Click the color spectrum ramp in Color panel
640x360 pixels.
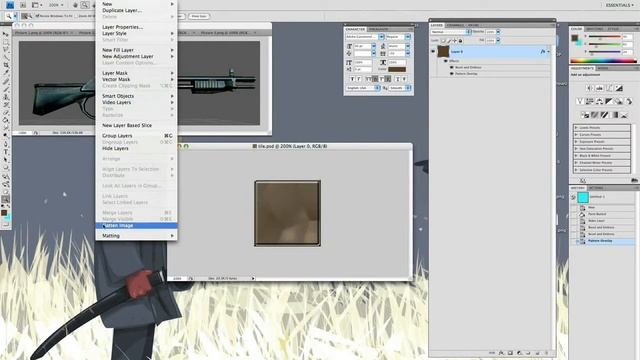coord(603,61)
